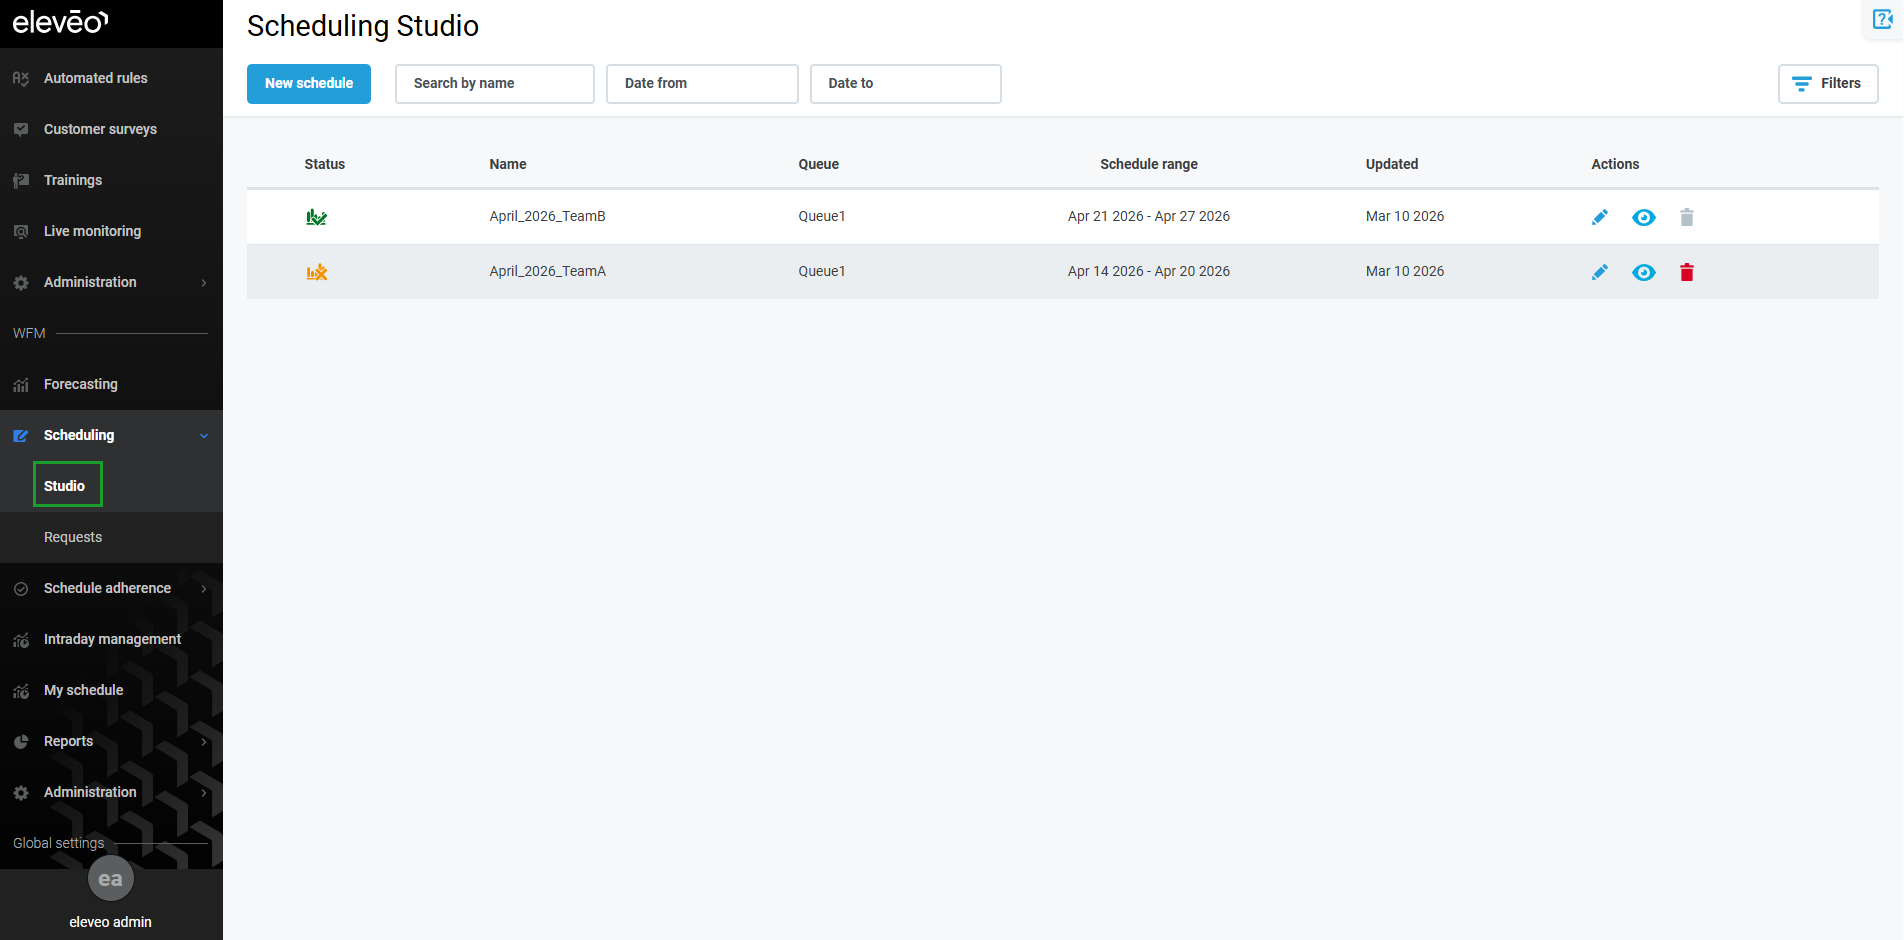Open the Date from picker
The image size is (1904, 940).
(702, 84)
